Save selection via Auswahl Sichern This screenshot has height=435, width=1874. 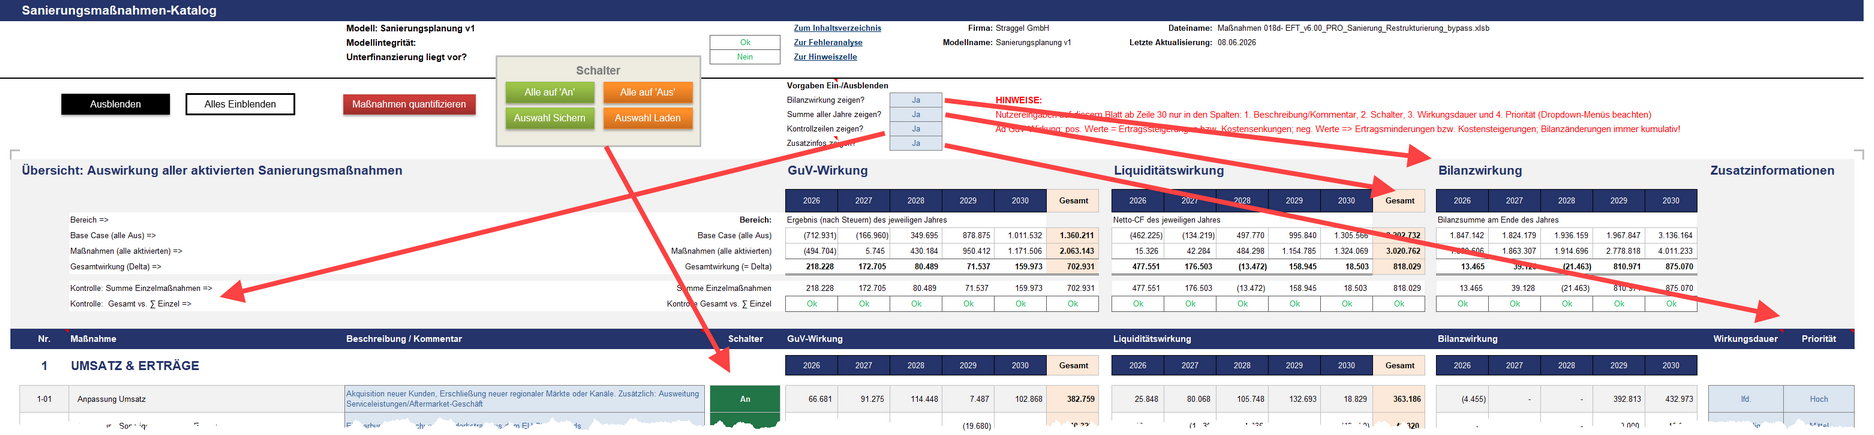tap(550, 118)
